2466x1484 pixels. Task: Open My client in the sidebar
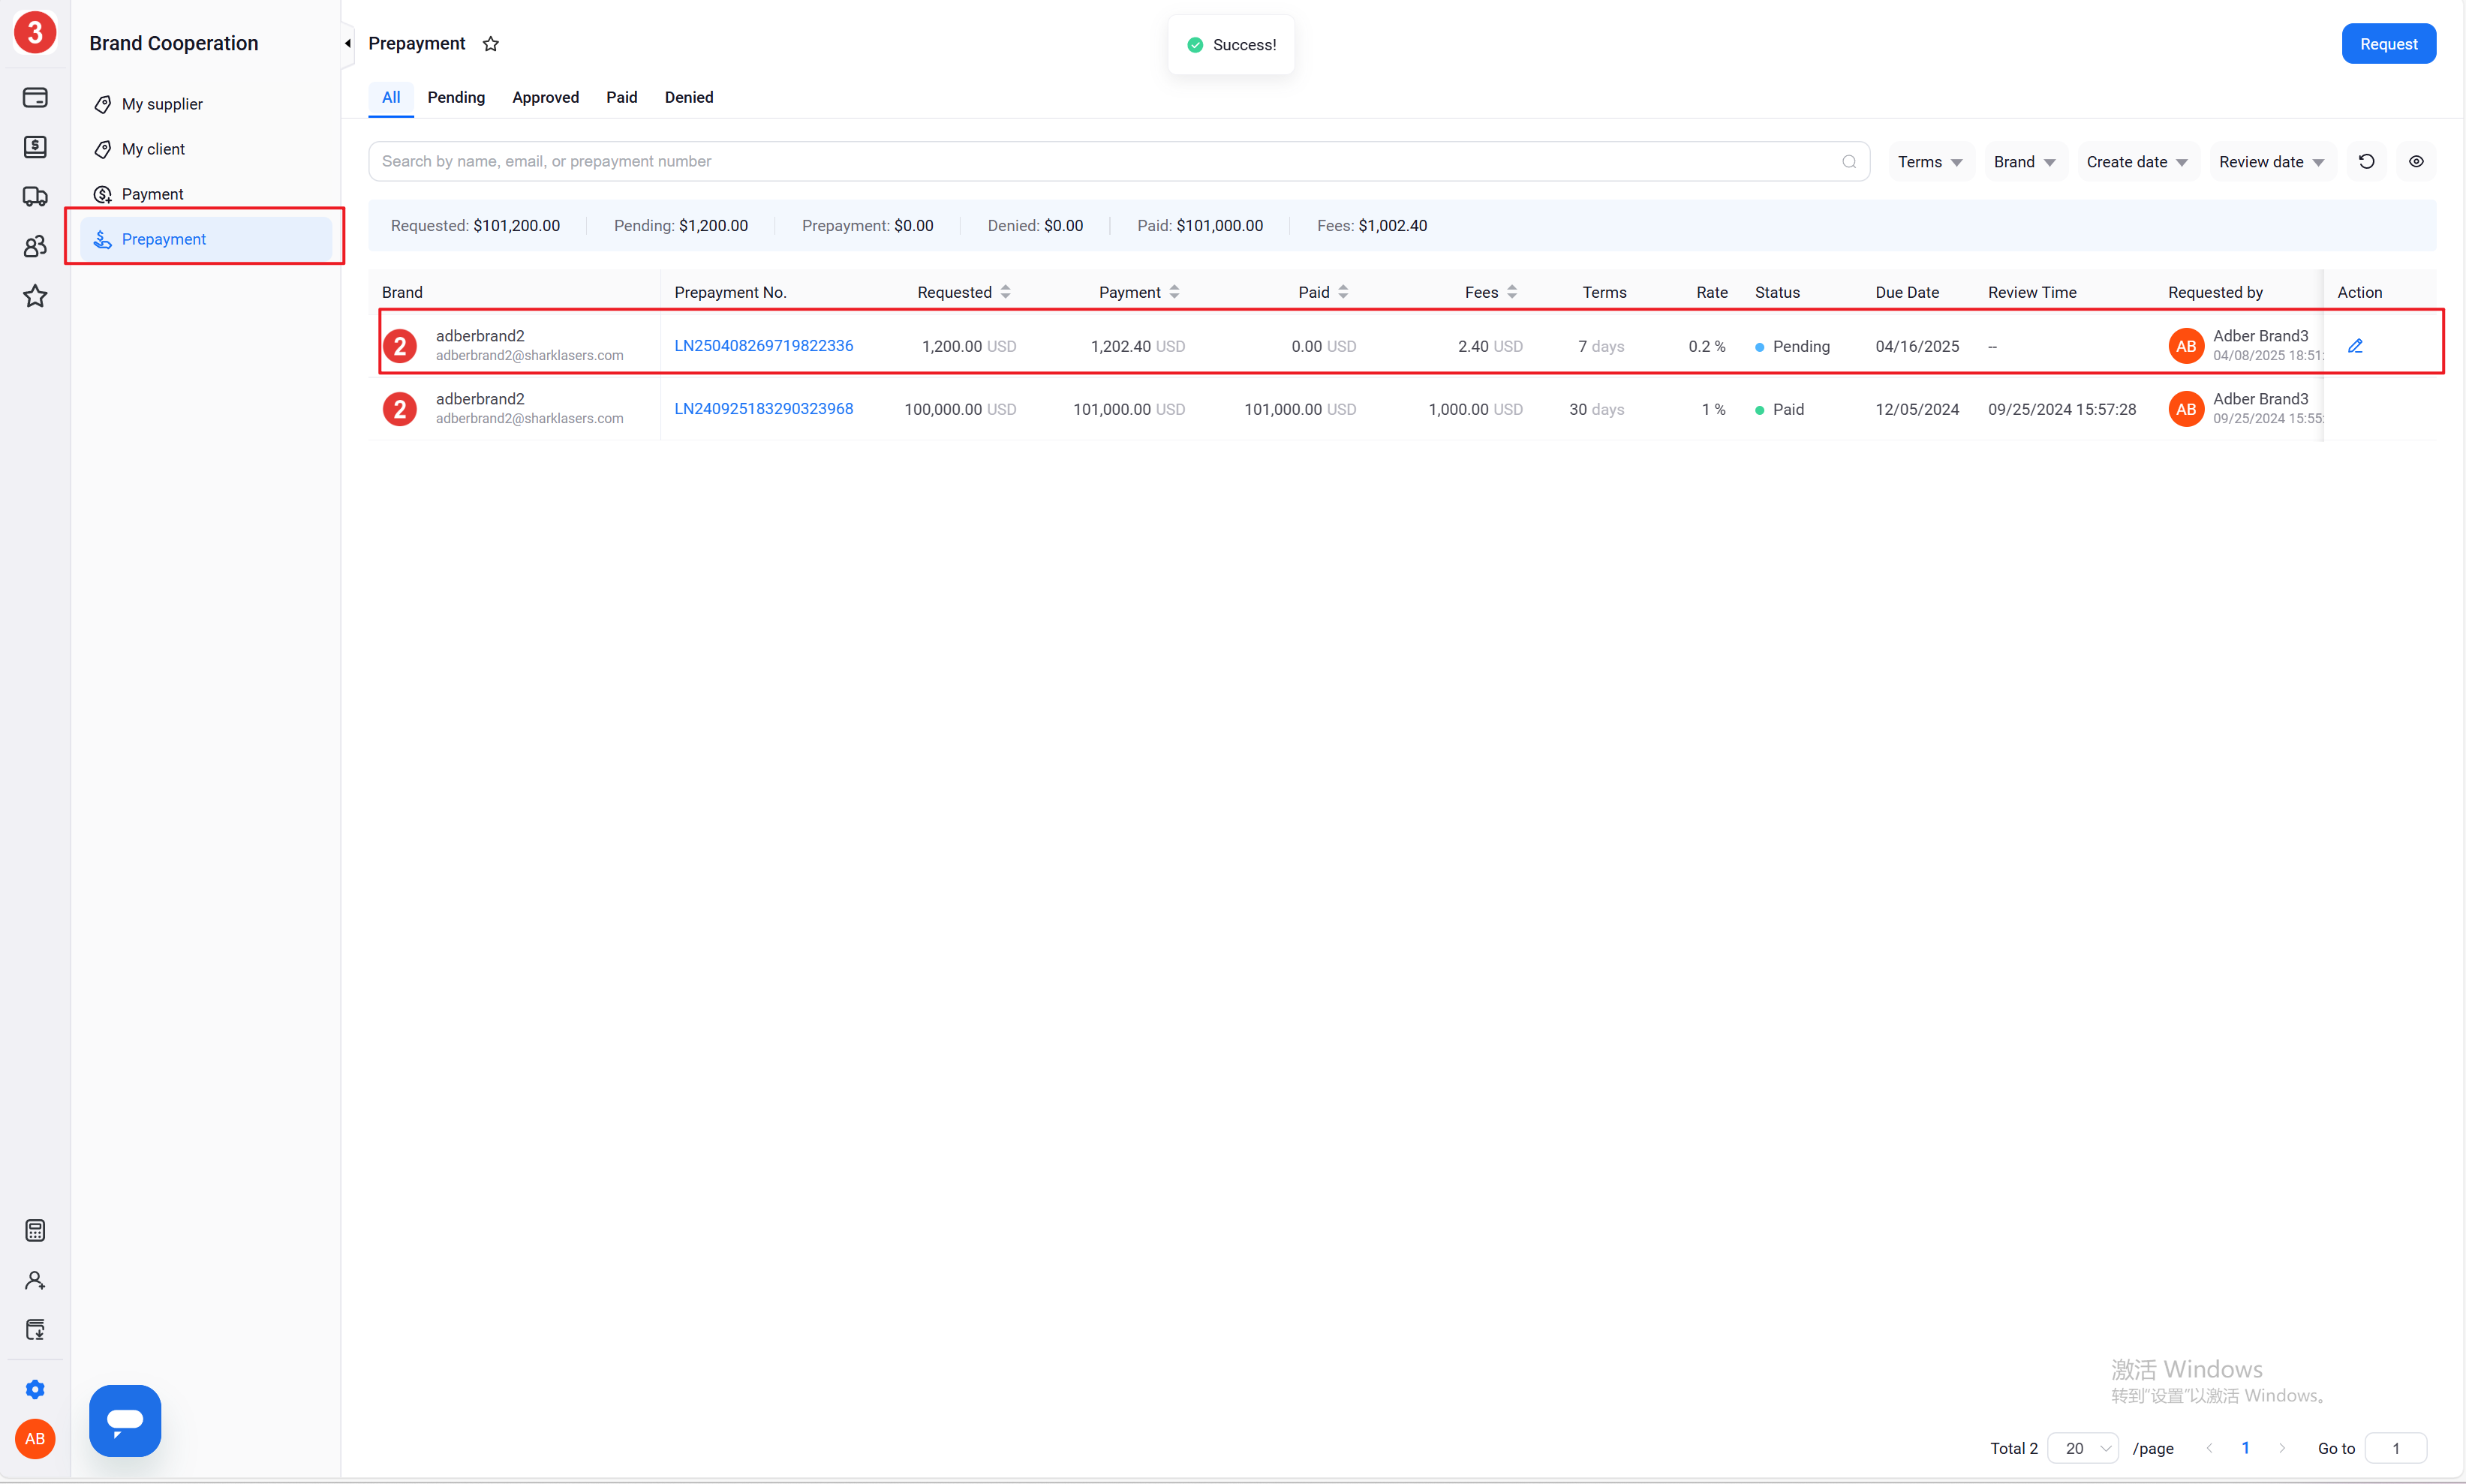coord(206,149)
